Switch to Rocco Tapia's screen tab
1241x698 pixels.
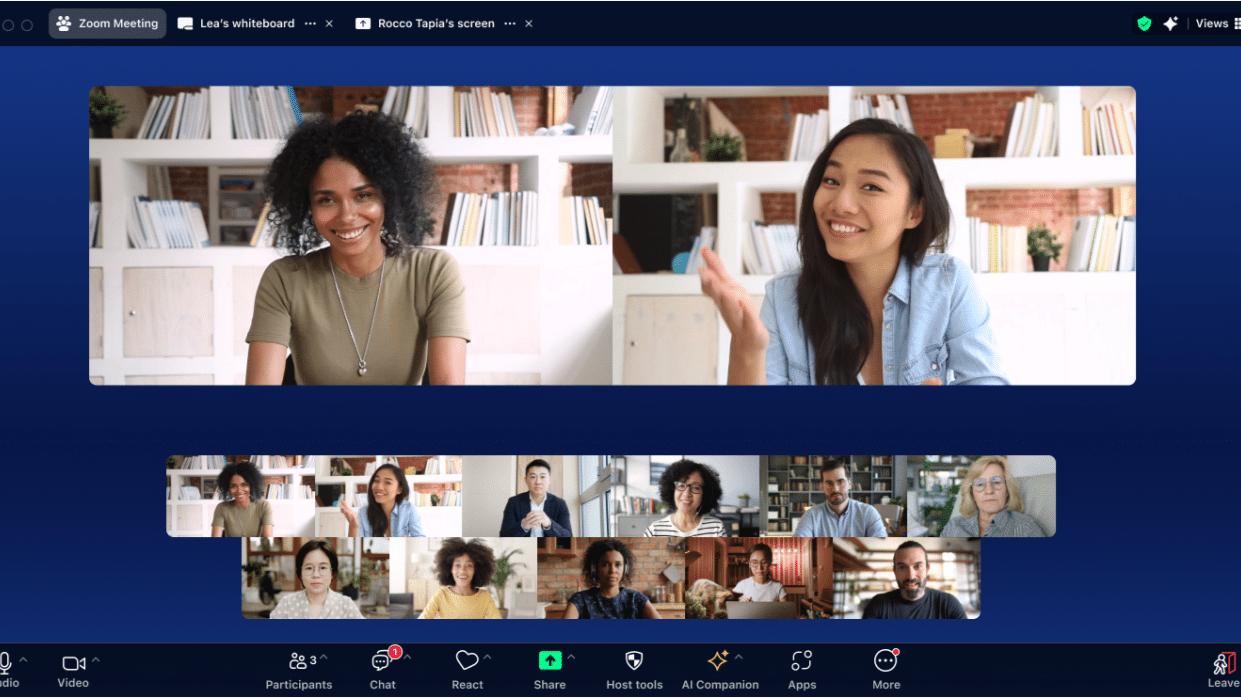[x=425, y=23]
